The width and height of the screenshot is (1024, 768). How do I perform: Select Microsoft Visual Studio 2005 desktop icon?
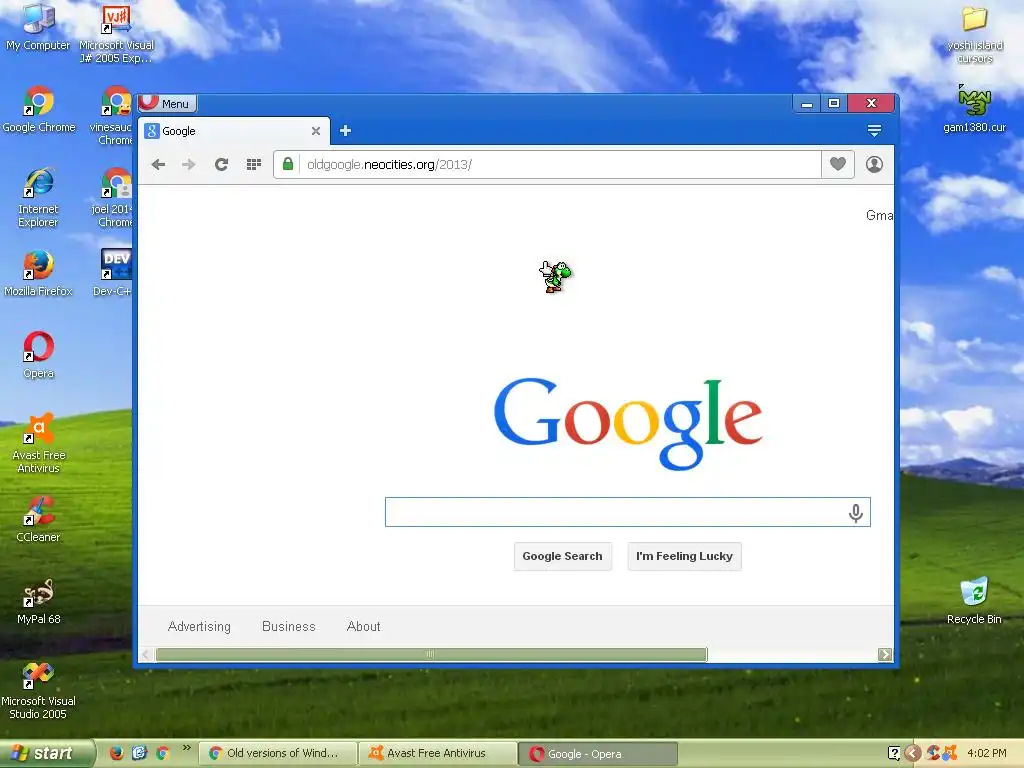[38, 690]
